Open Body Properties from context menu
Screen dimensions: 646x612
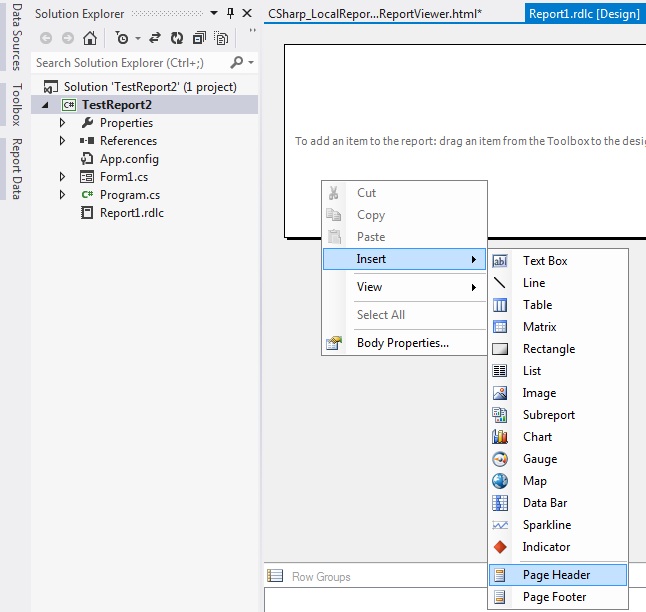click(x=402, y=343)
